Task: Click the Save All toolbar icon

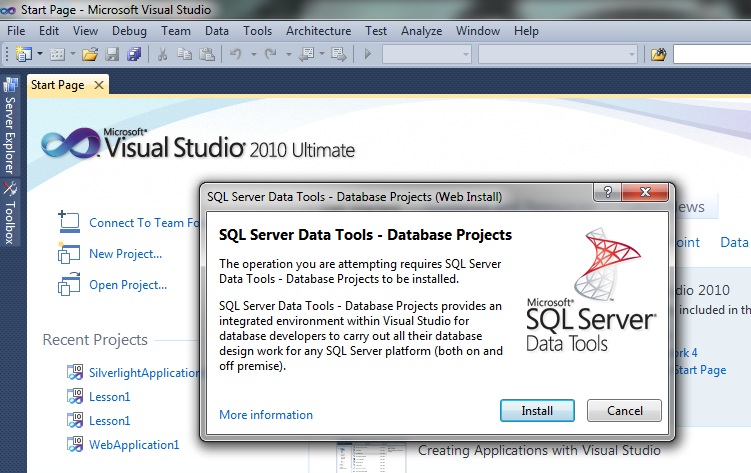Action: tap(134, 54)
